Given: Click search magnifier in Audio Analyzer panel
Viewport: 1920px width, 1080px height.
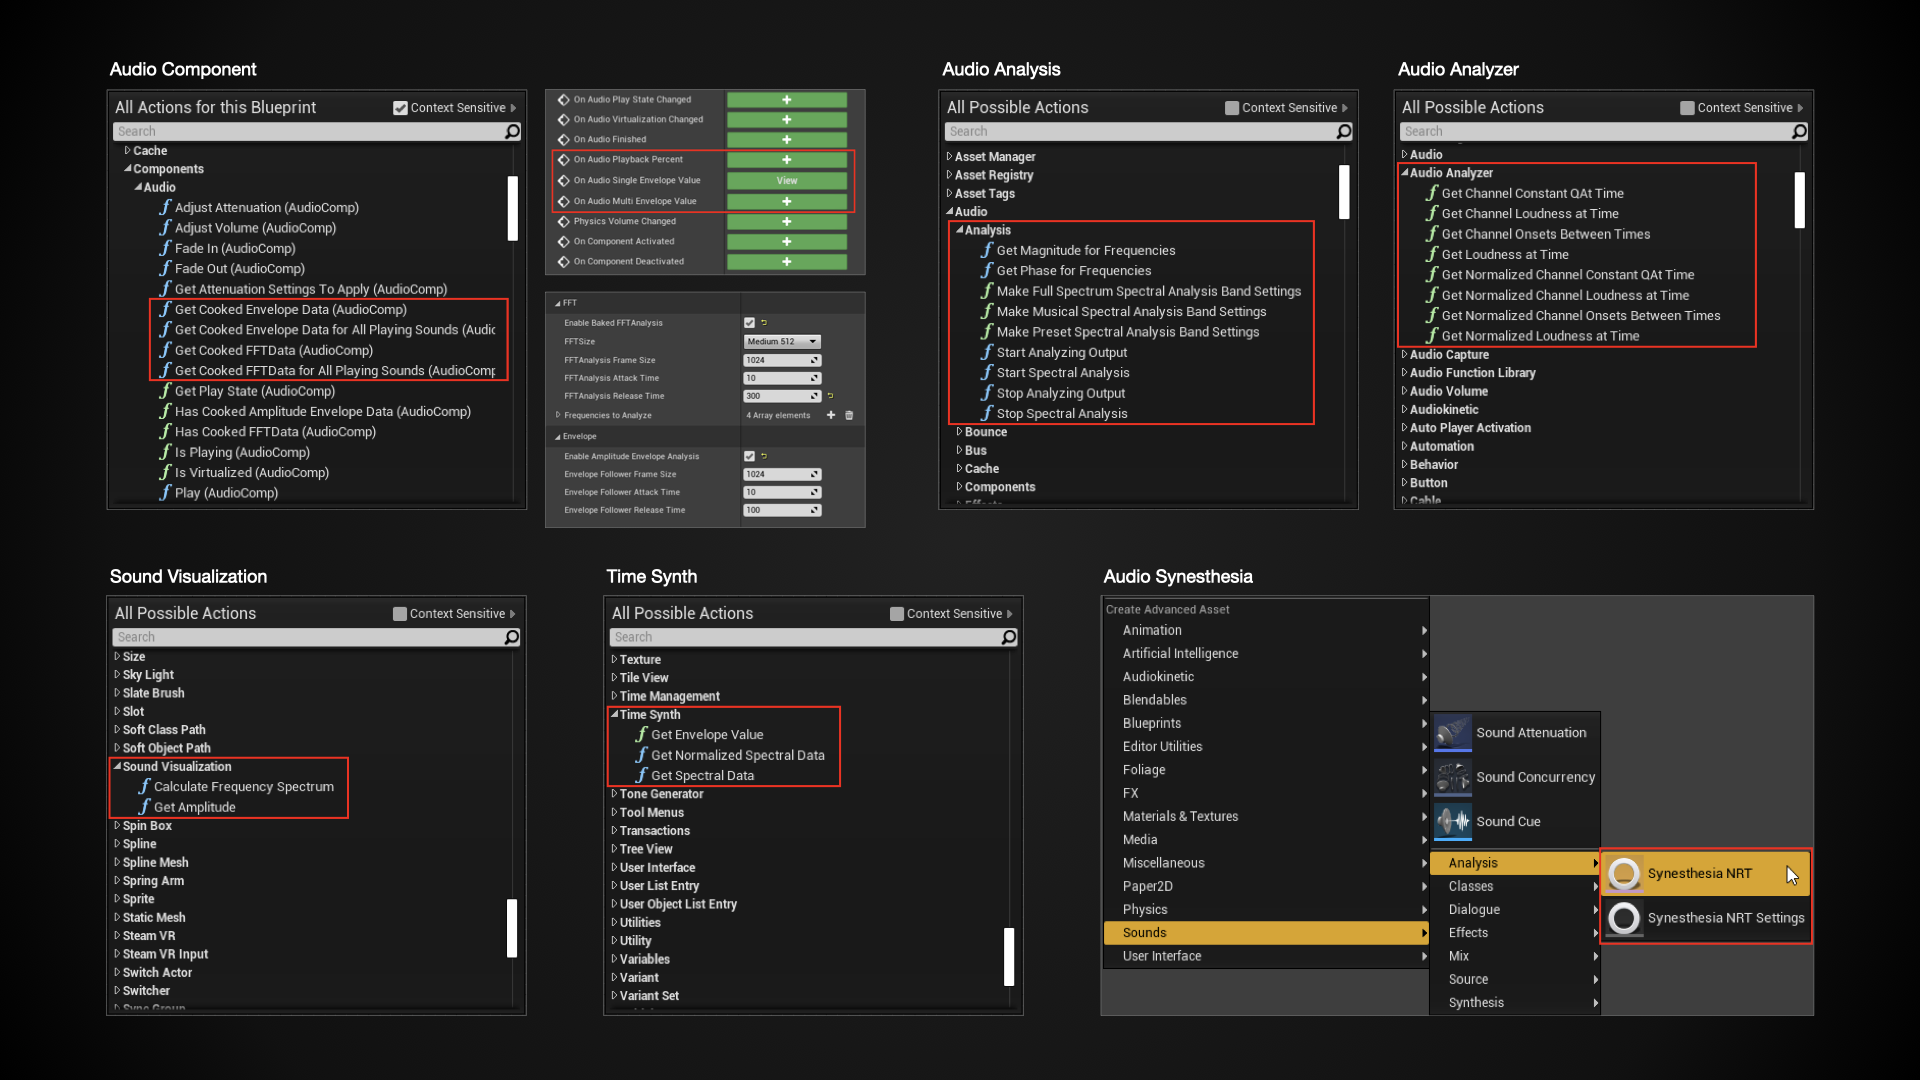Looking at the screenshot, I should tap(1799, 132).
